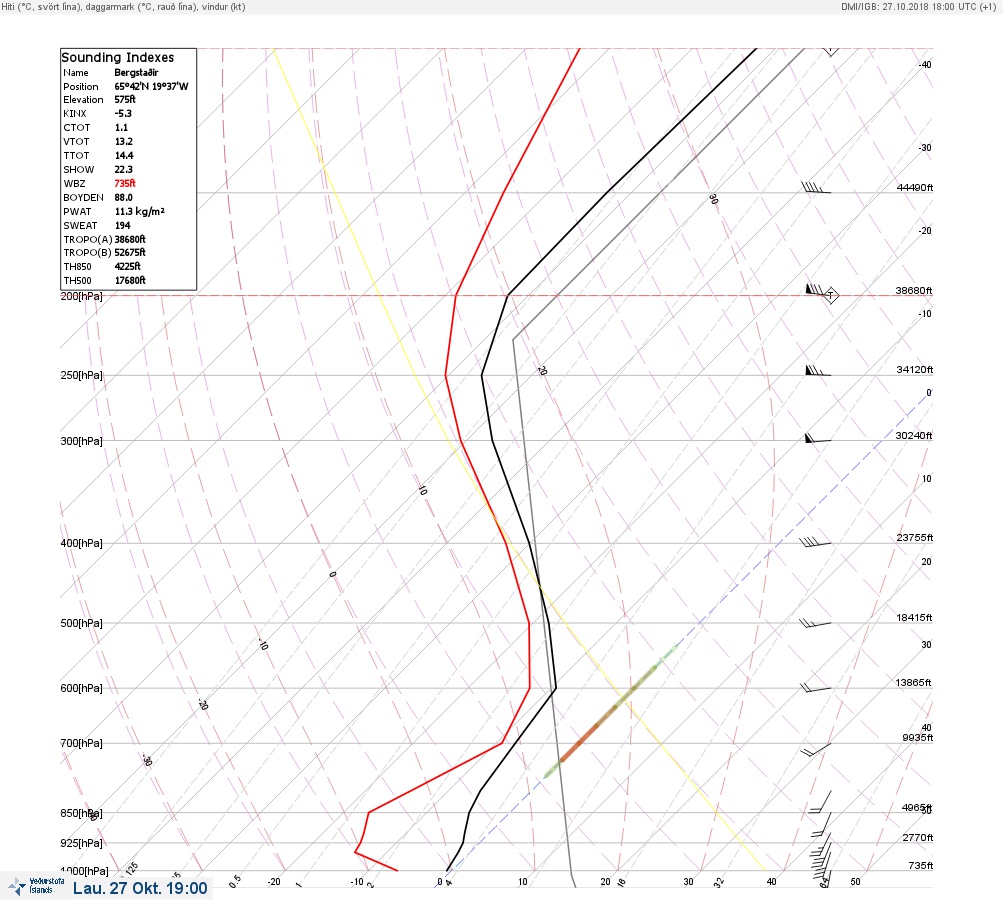Select the TROPO(A) row label
Viewport: 1003px width, 900px height.
88,239
